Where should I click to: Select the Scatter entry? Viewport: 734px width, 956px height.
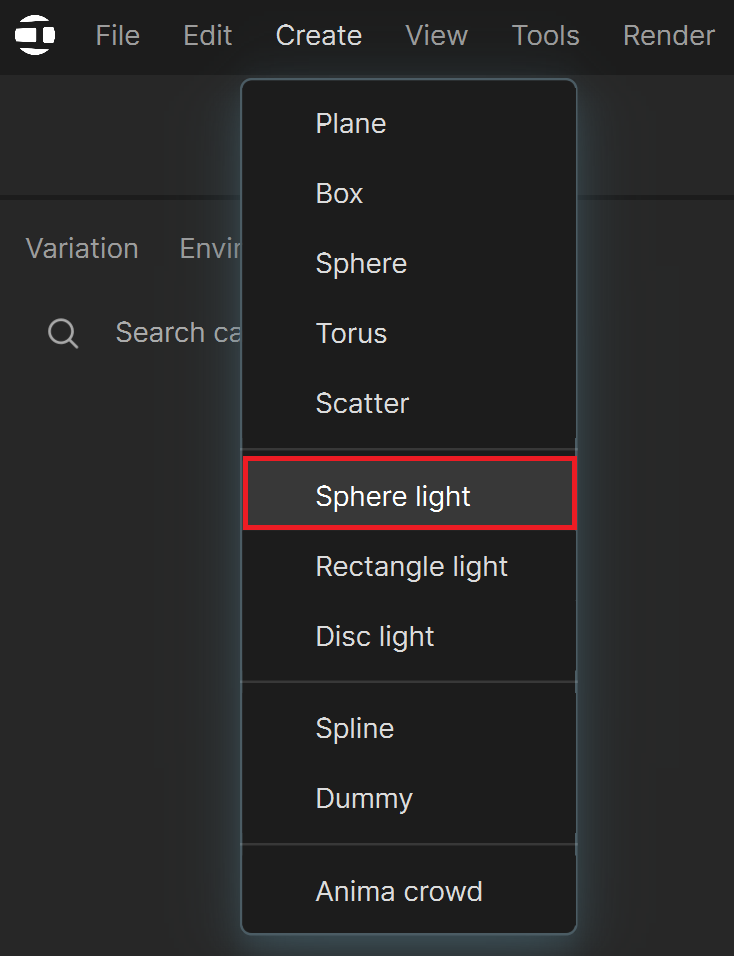coord(409,403)
